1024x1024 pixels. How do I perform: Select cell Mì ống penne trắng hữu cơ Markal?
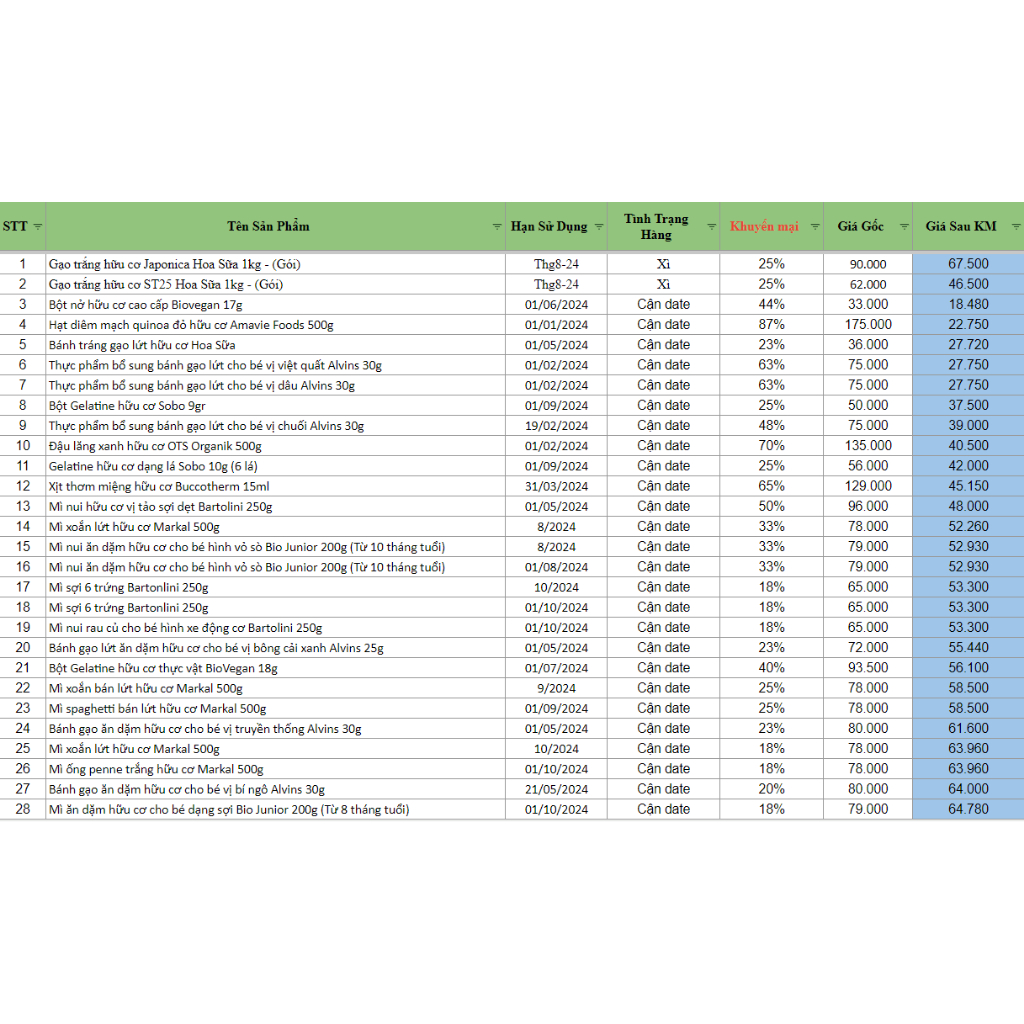point(276,769)
